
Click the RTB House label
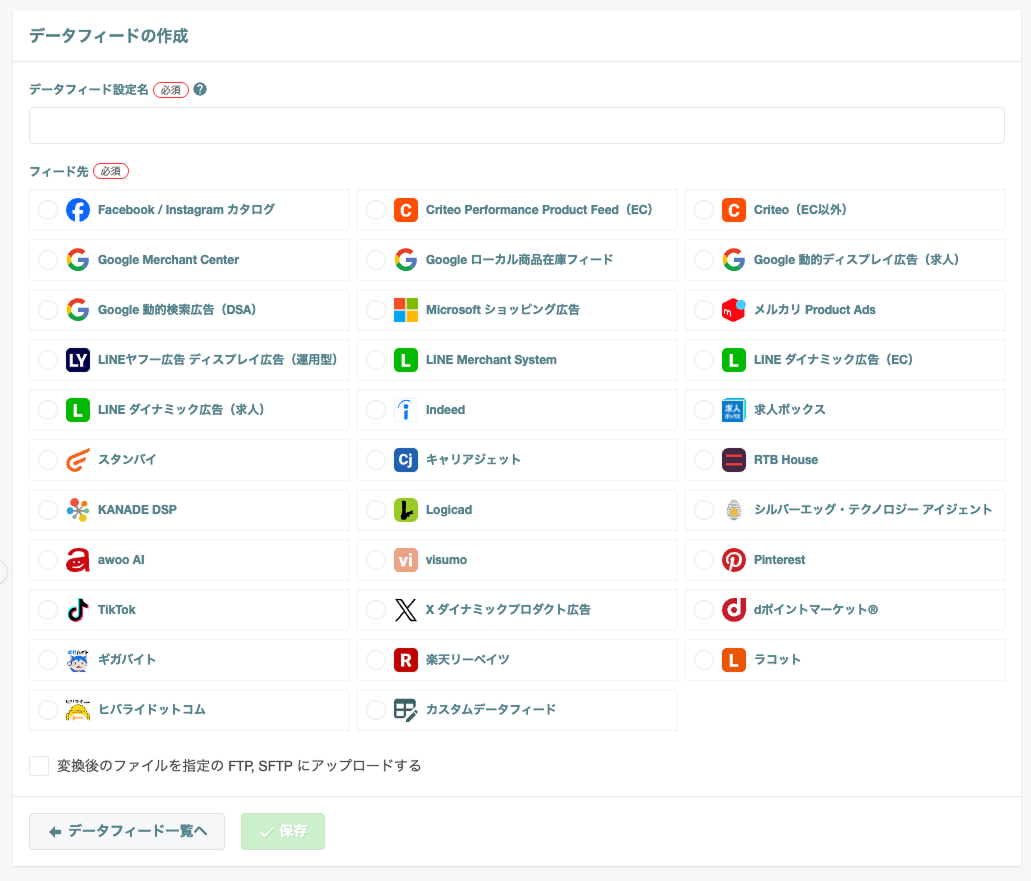[x=786, y=460]
